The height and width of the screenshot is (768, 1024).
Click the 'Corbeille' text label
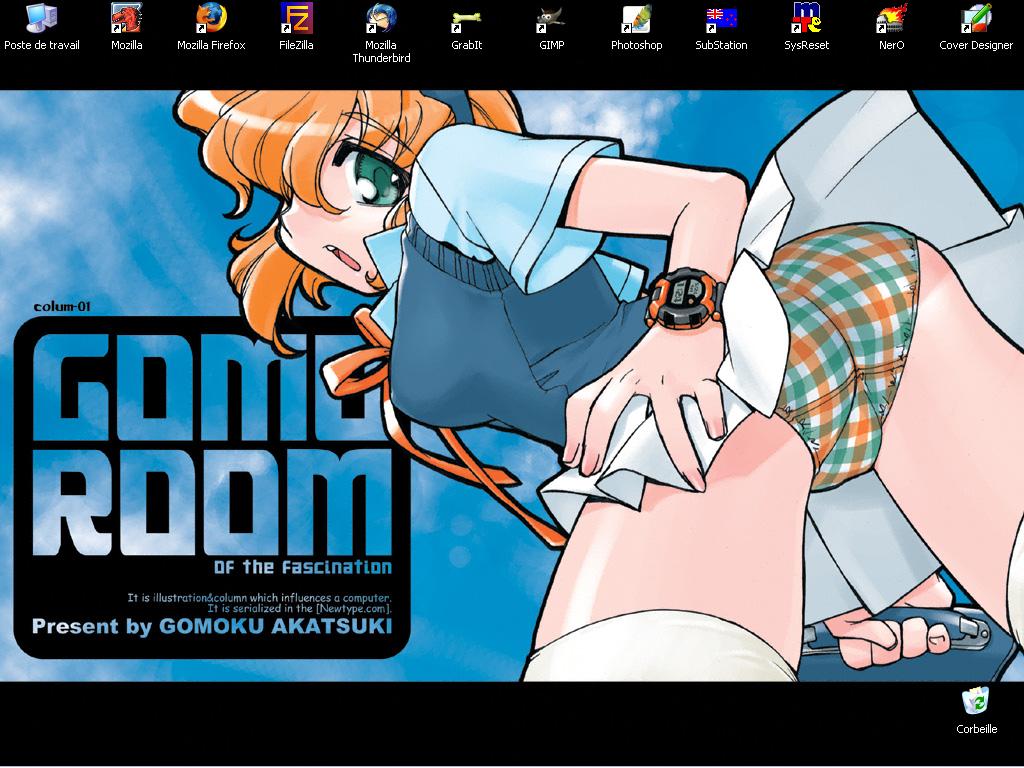click(x=976, y=730)
